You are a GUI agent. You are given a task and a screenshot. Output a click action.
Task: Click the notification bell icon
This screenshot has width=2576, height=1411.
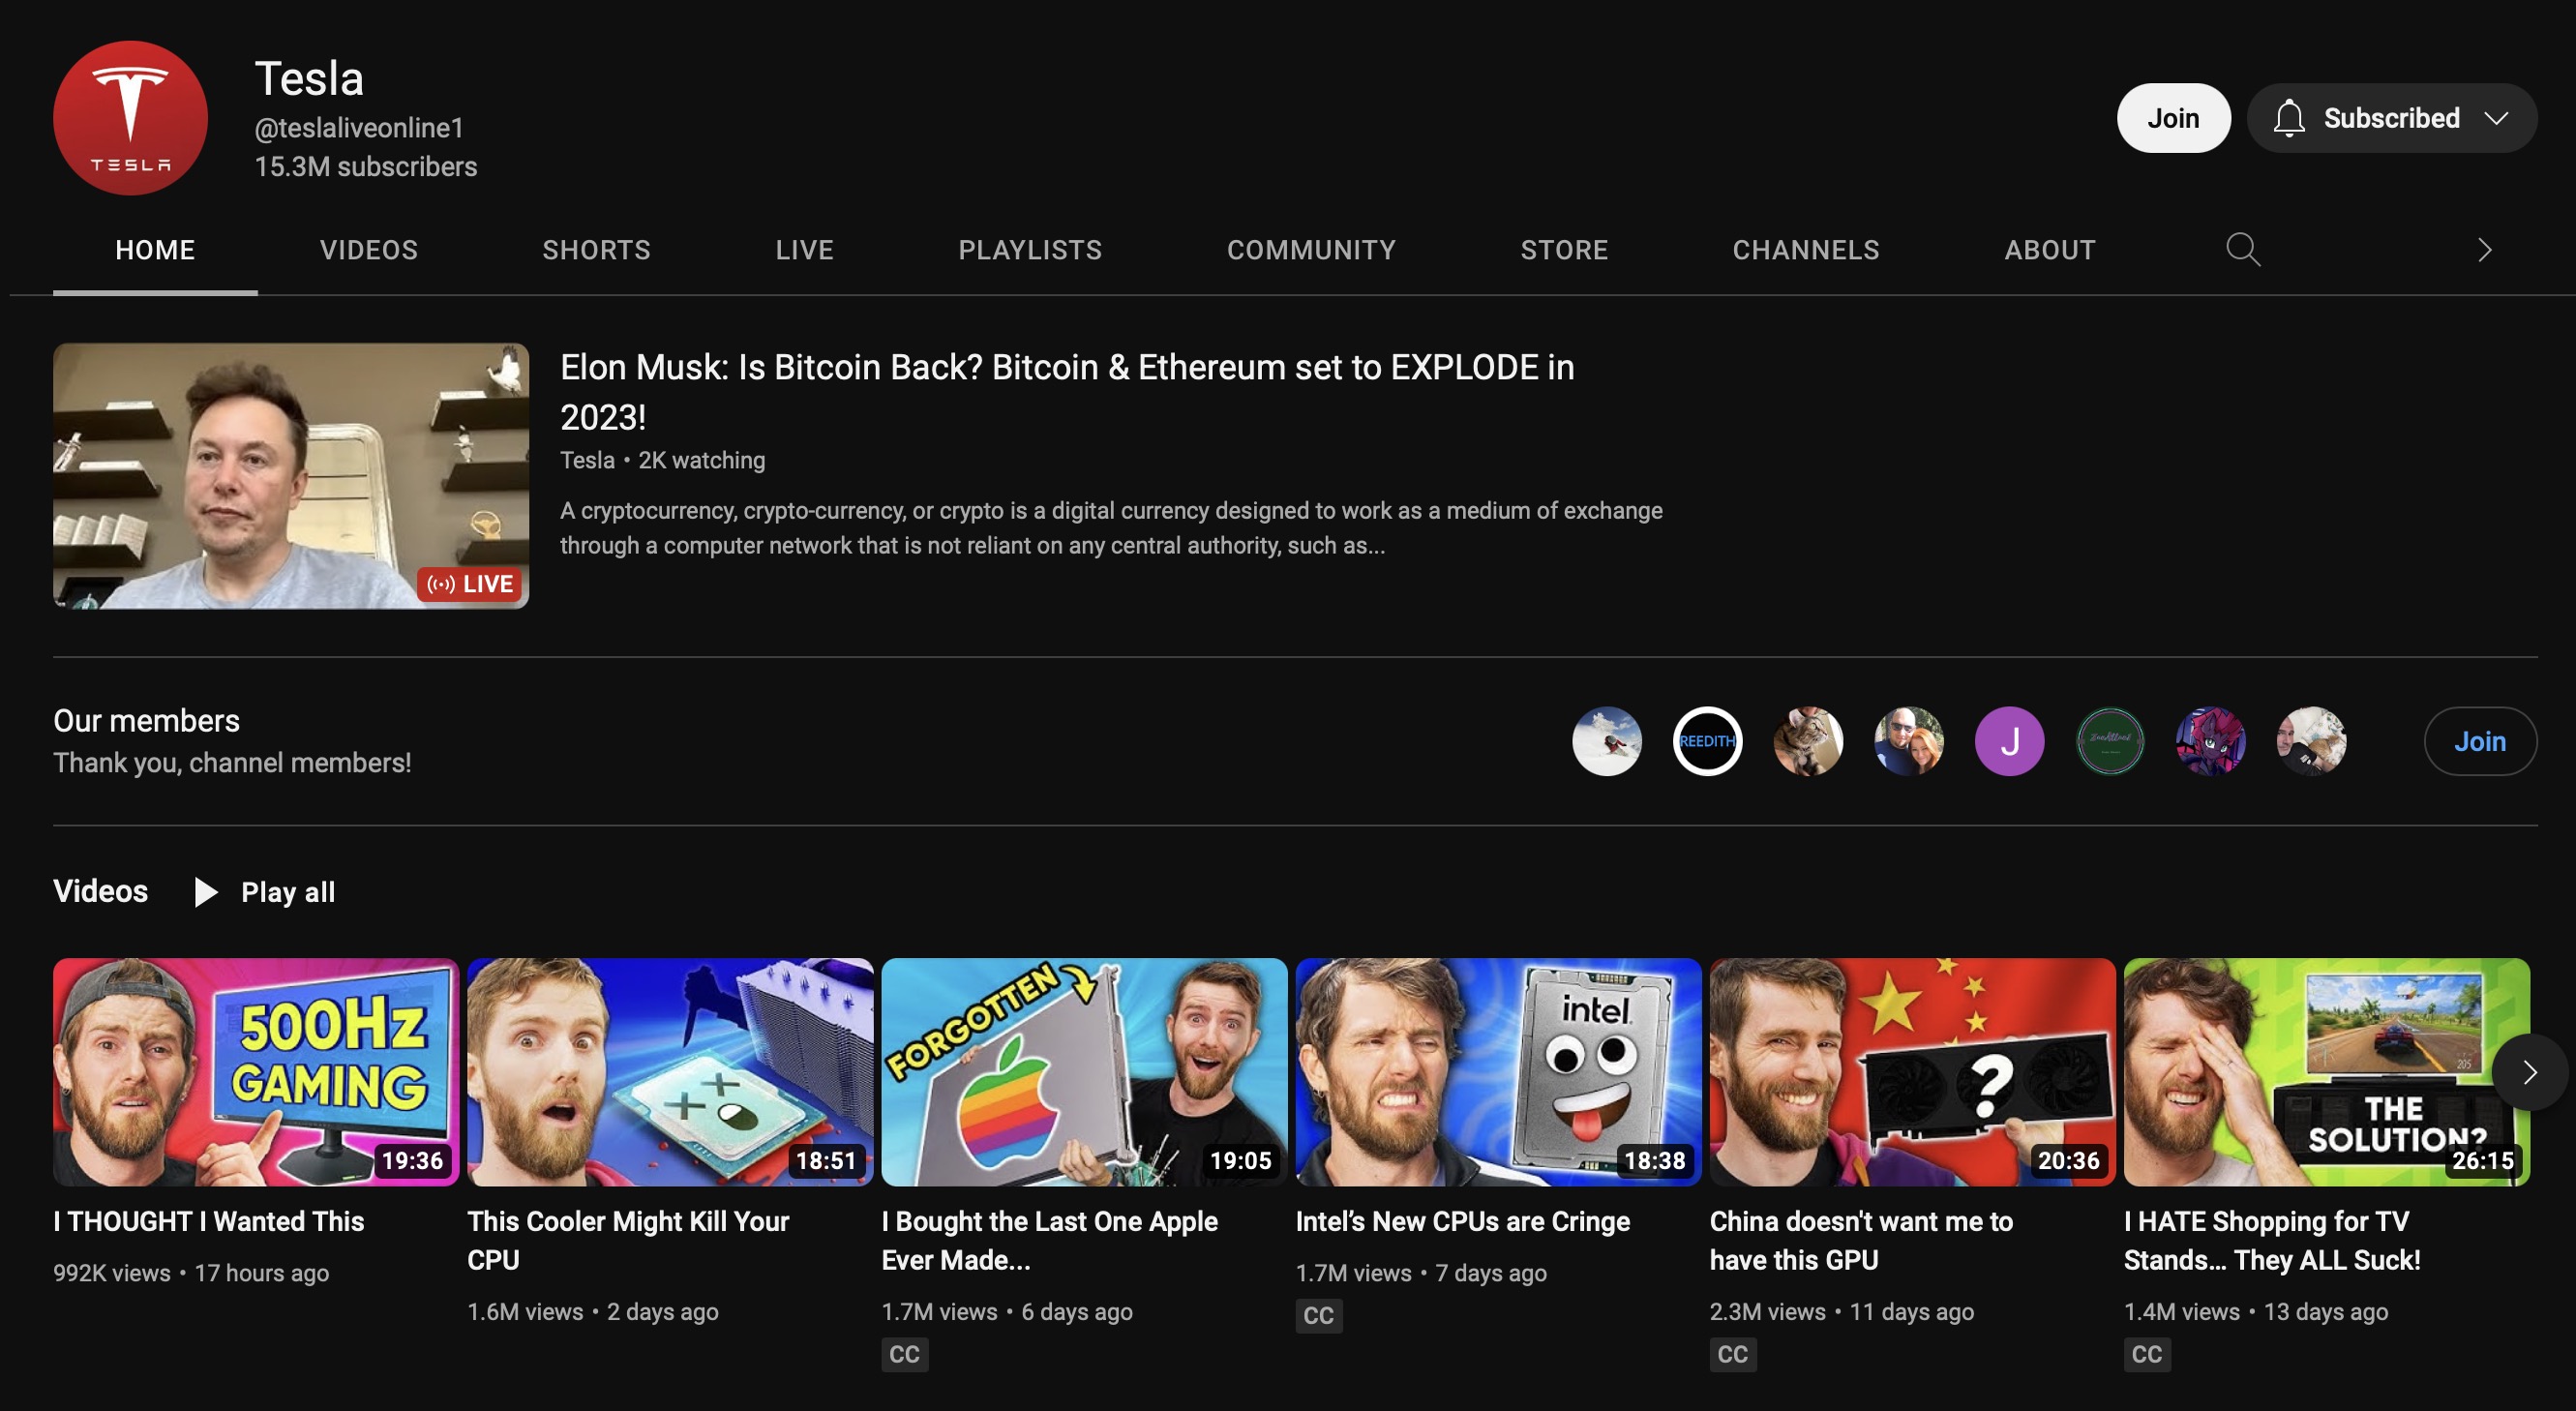point(2288,118)
